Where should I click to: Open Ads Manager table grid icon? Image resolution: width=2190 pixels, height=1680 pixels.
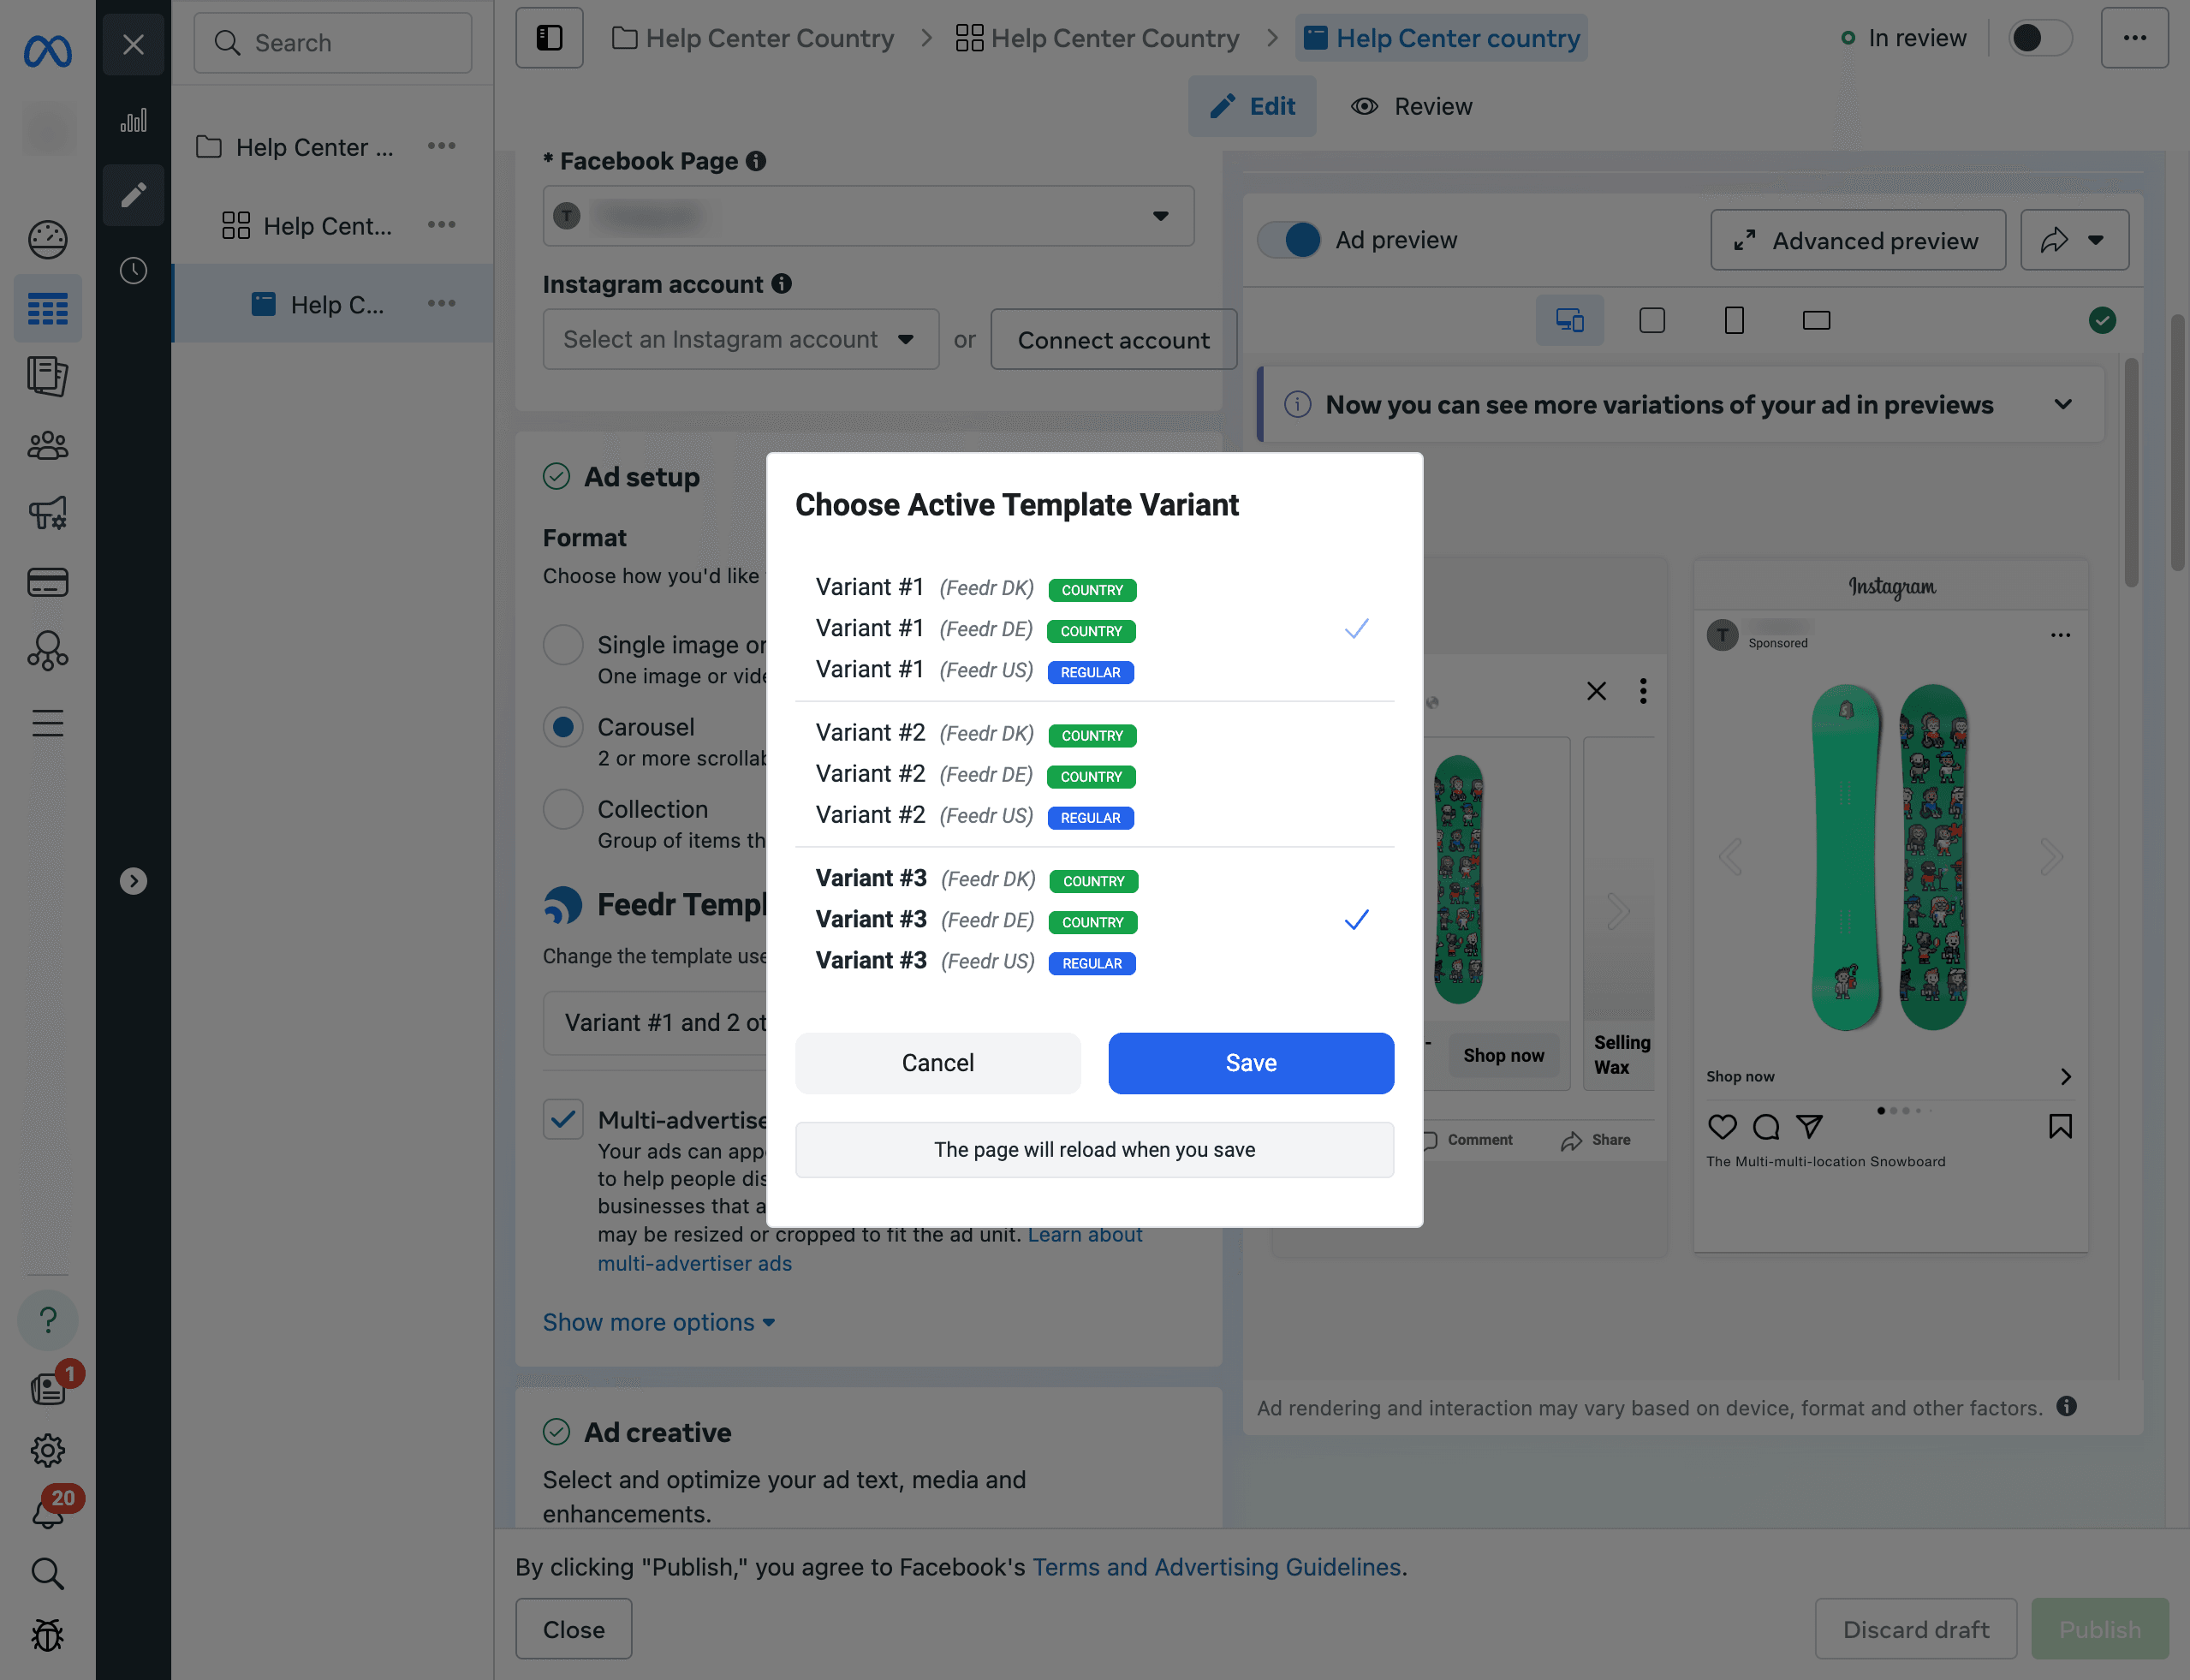[47, 309]
